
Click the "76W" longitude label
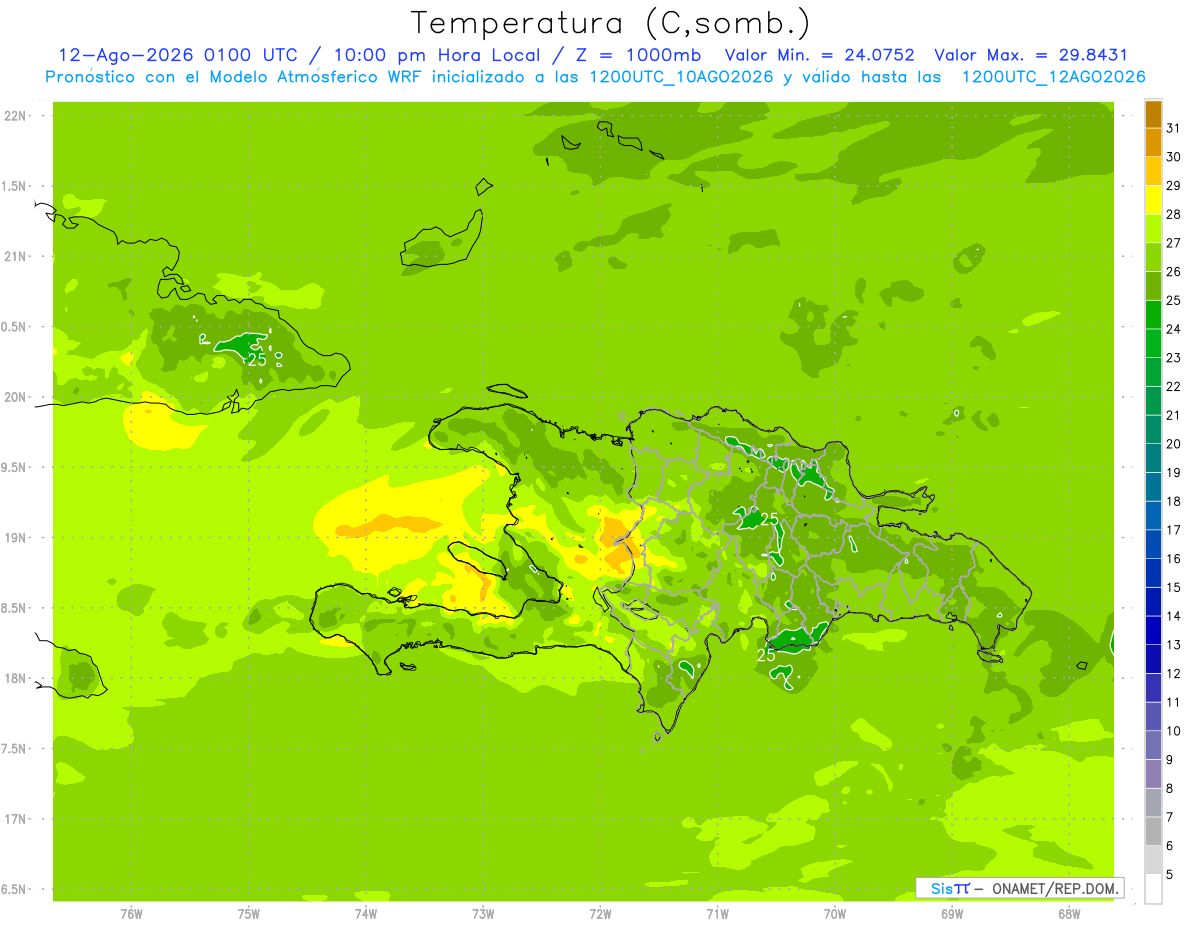(131, 913)
